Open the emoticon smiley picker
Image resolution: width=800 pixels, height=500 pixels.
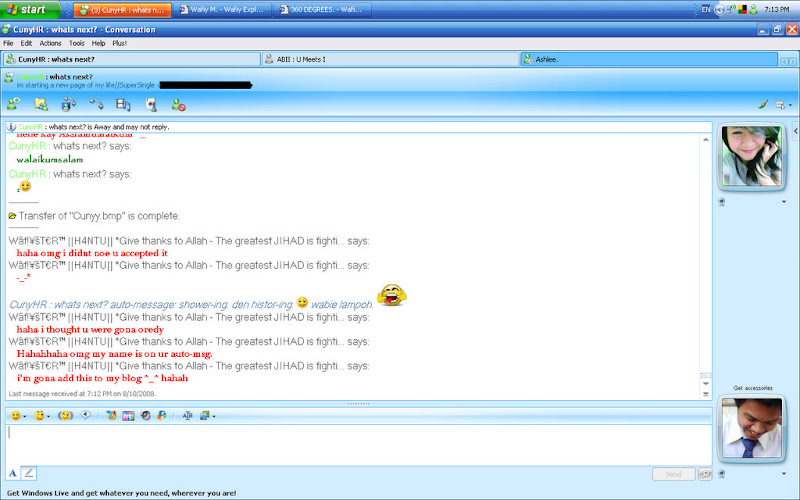click(15, 416)
